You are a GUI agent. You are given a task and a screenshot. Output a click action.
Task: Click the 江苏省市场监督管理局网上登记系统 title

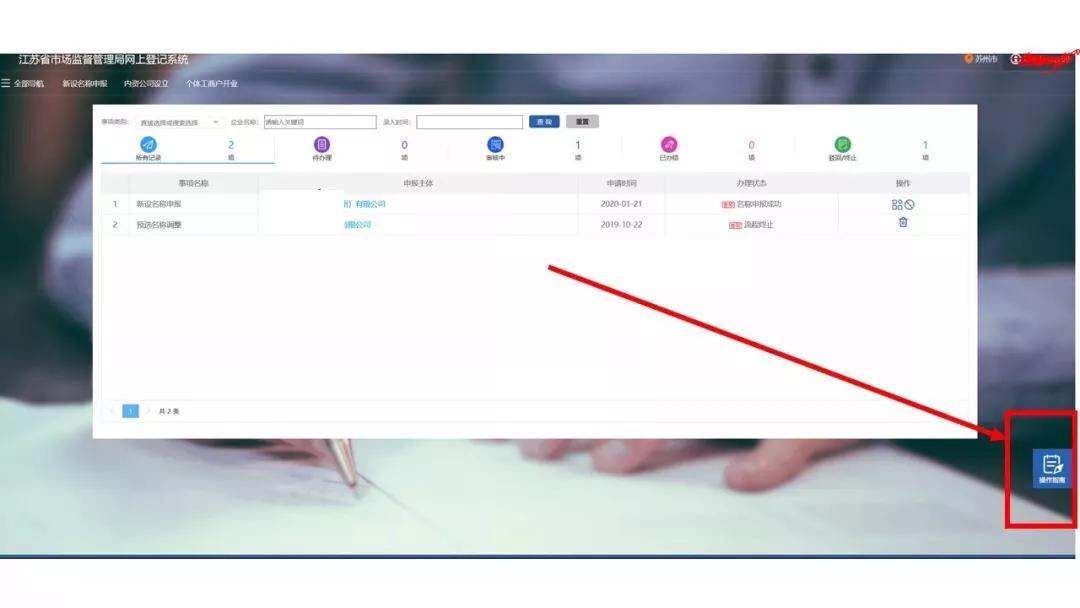[x=103, y=60]
